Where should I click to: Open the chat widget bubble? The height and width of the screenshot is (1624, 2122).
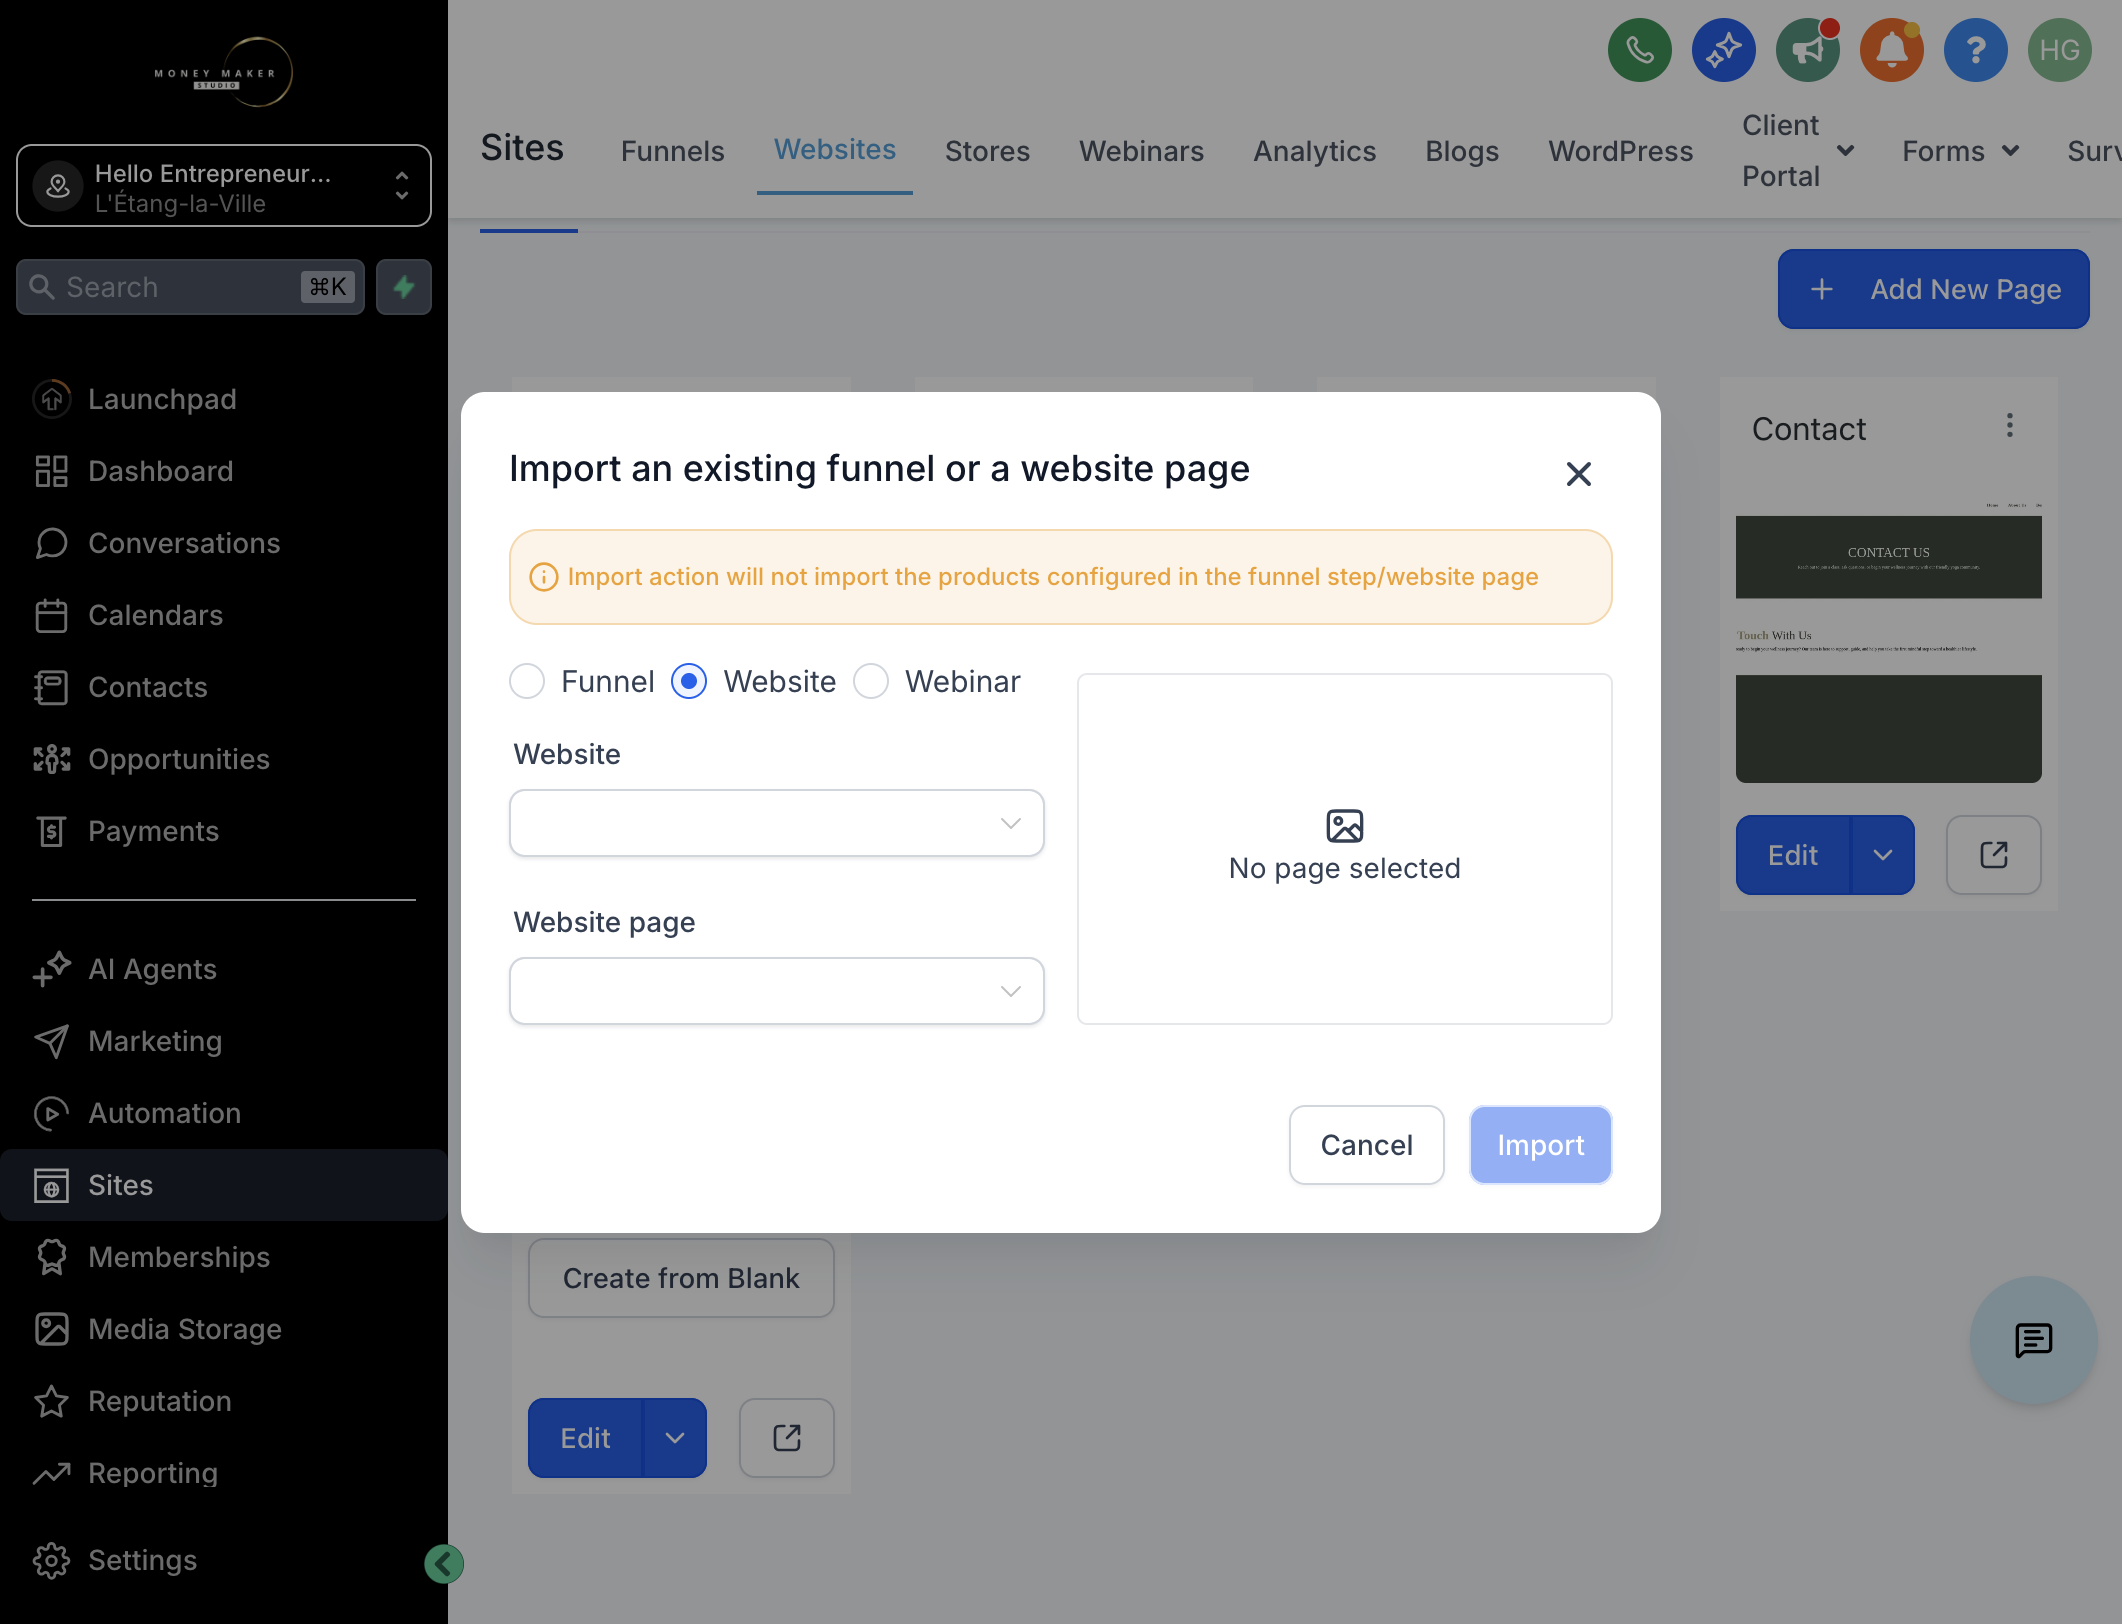[2033, 1340]
